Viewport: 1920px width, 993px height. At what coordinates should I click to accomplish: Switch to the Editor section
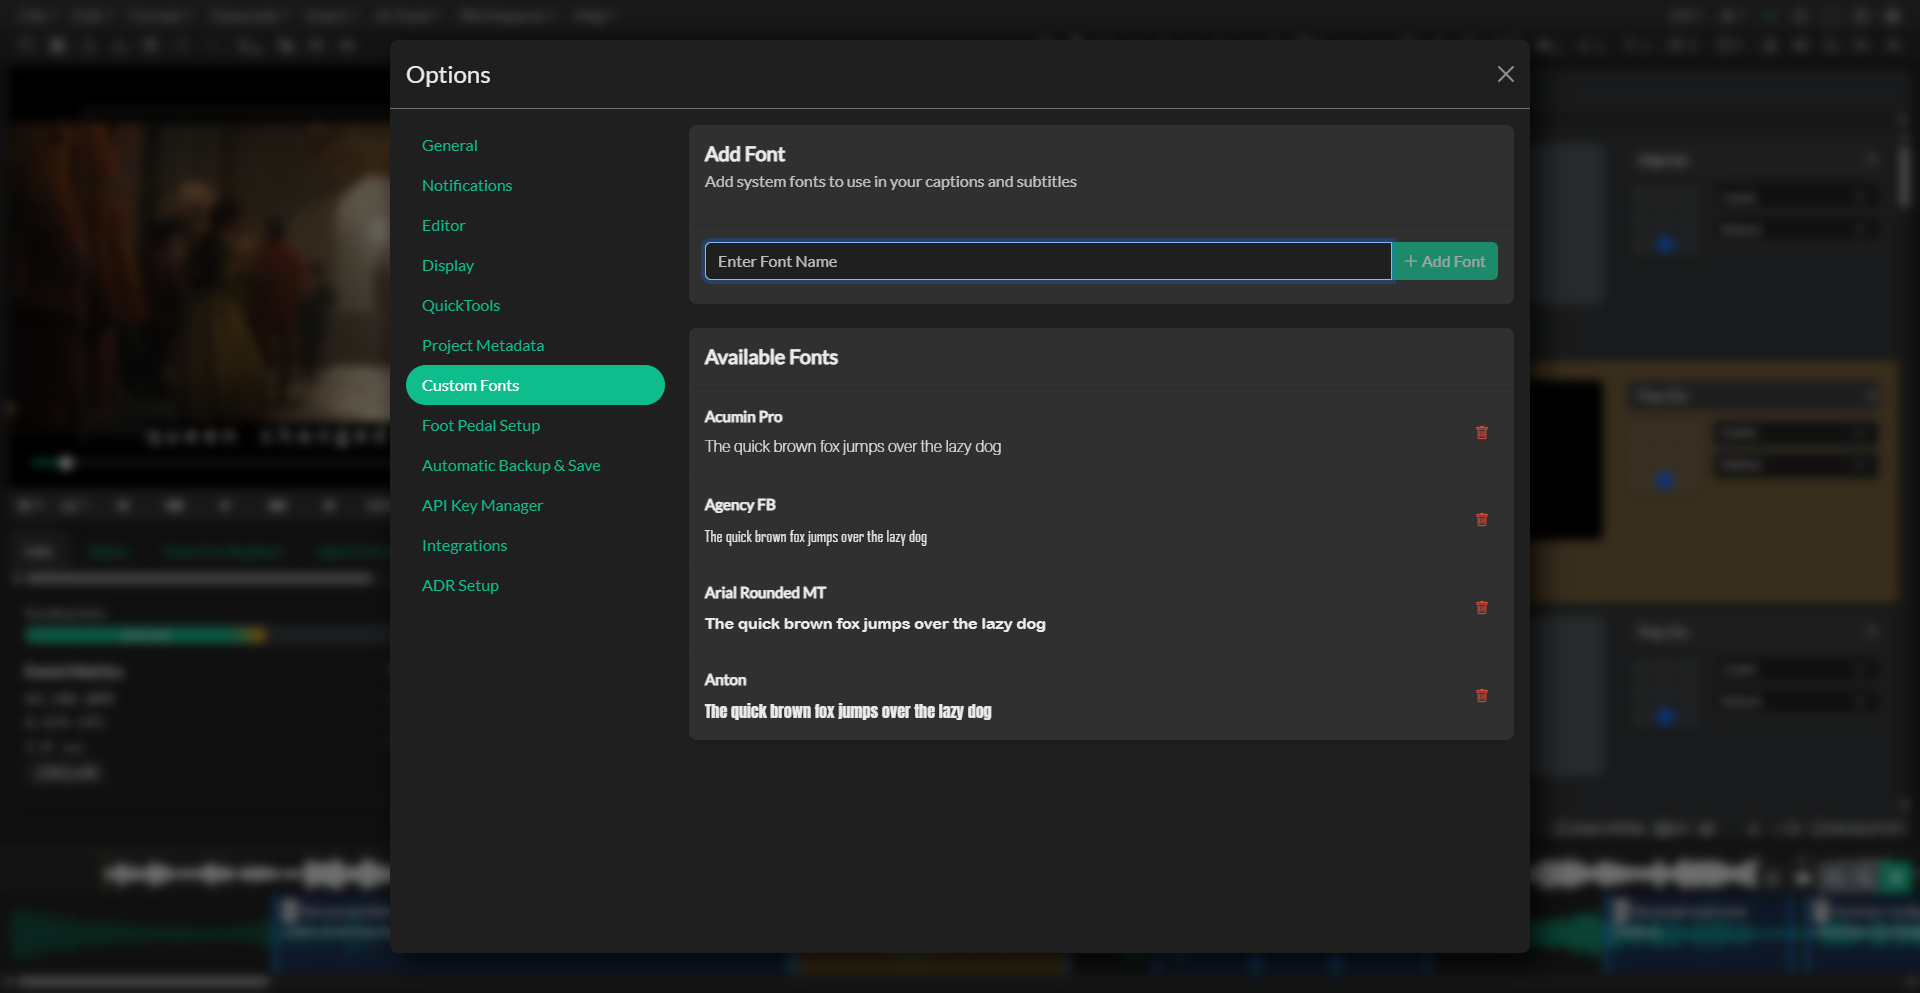tap(443, 225)
